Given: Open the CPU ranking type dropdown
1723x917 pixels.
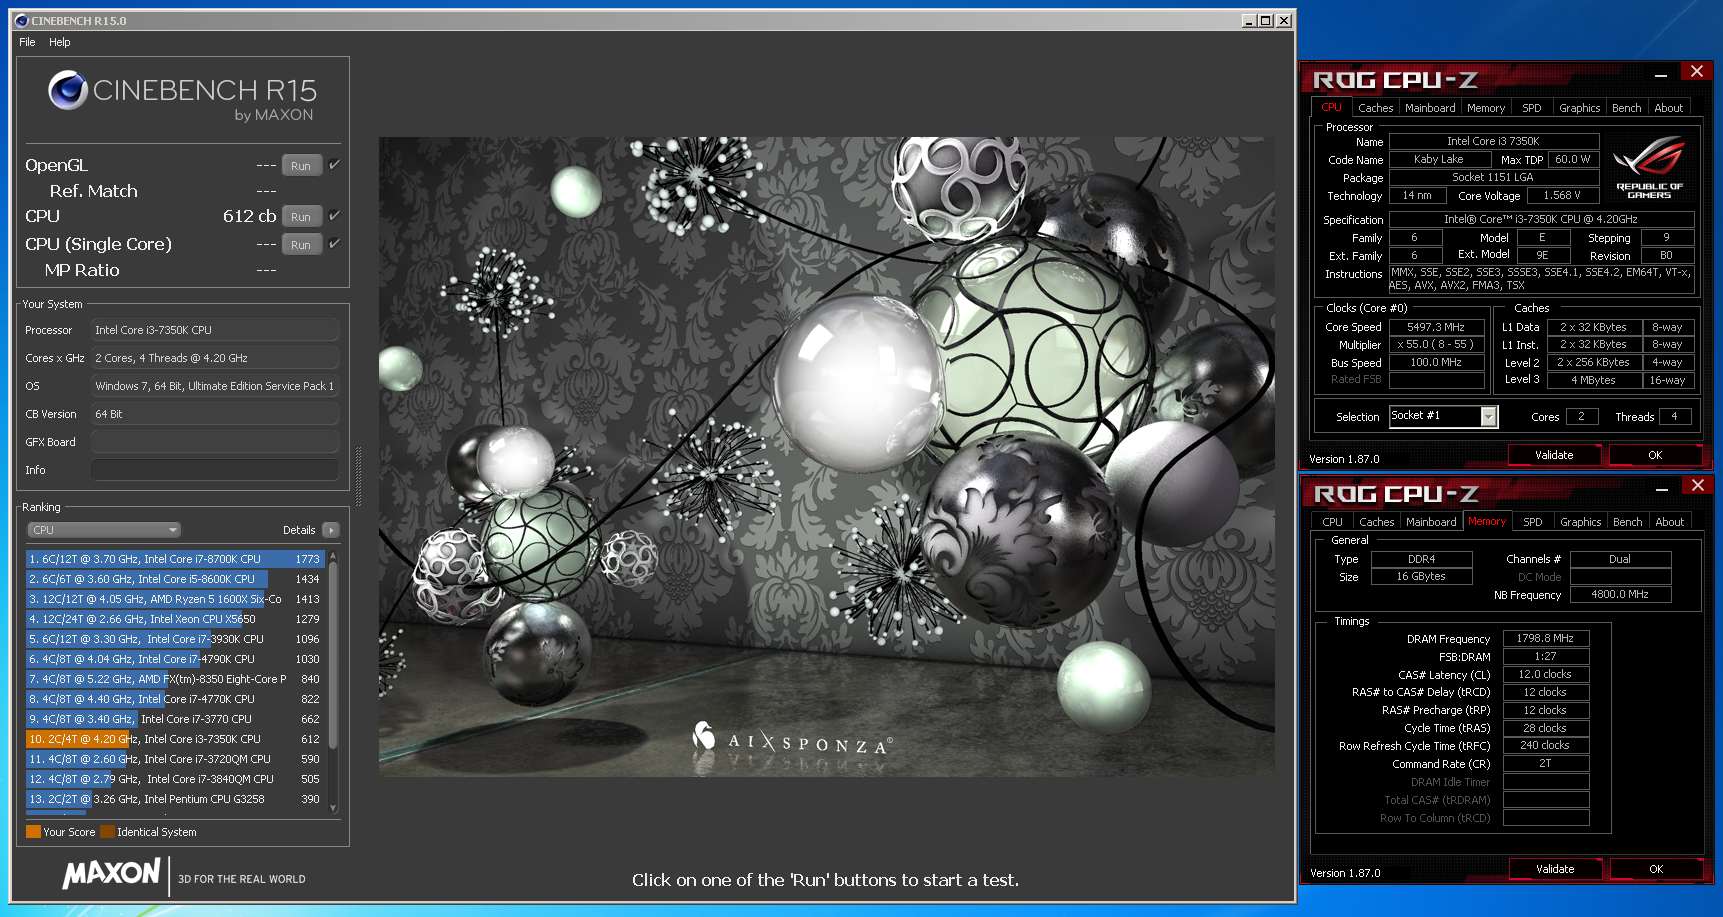Looking at the screenshot, I should pos(103,530).
